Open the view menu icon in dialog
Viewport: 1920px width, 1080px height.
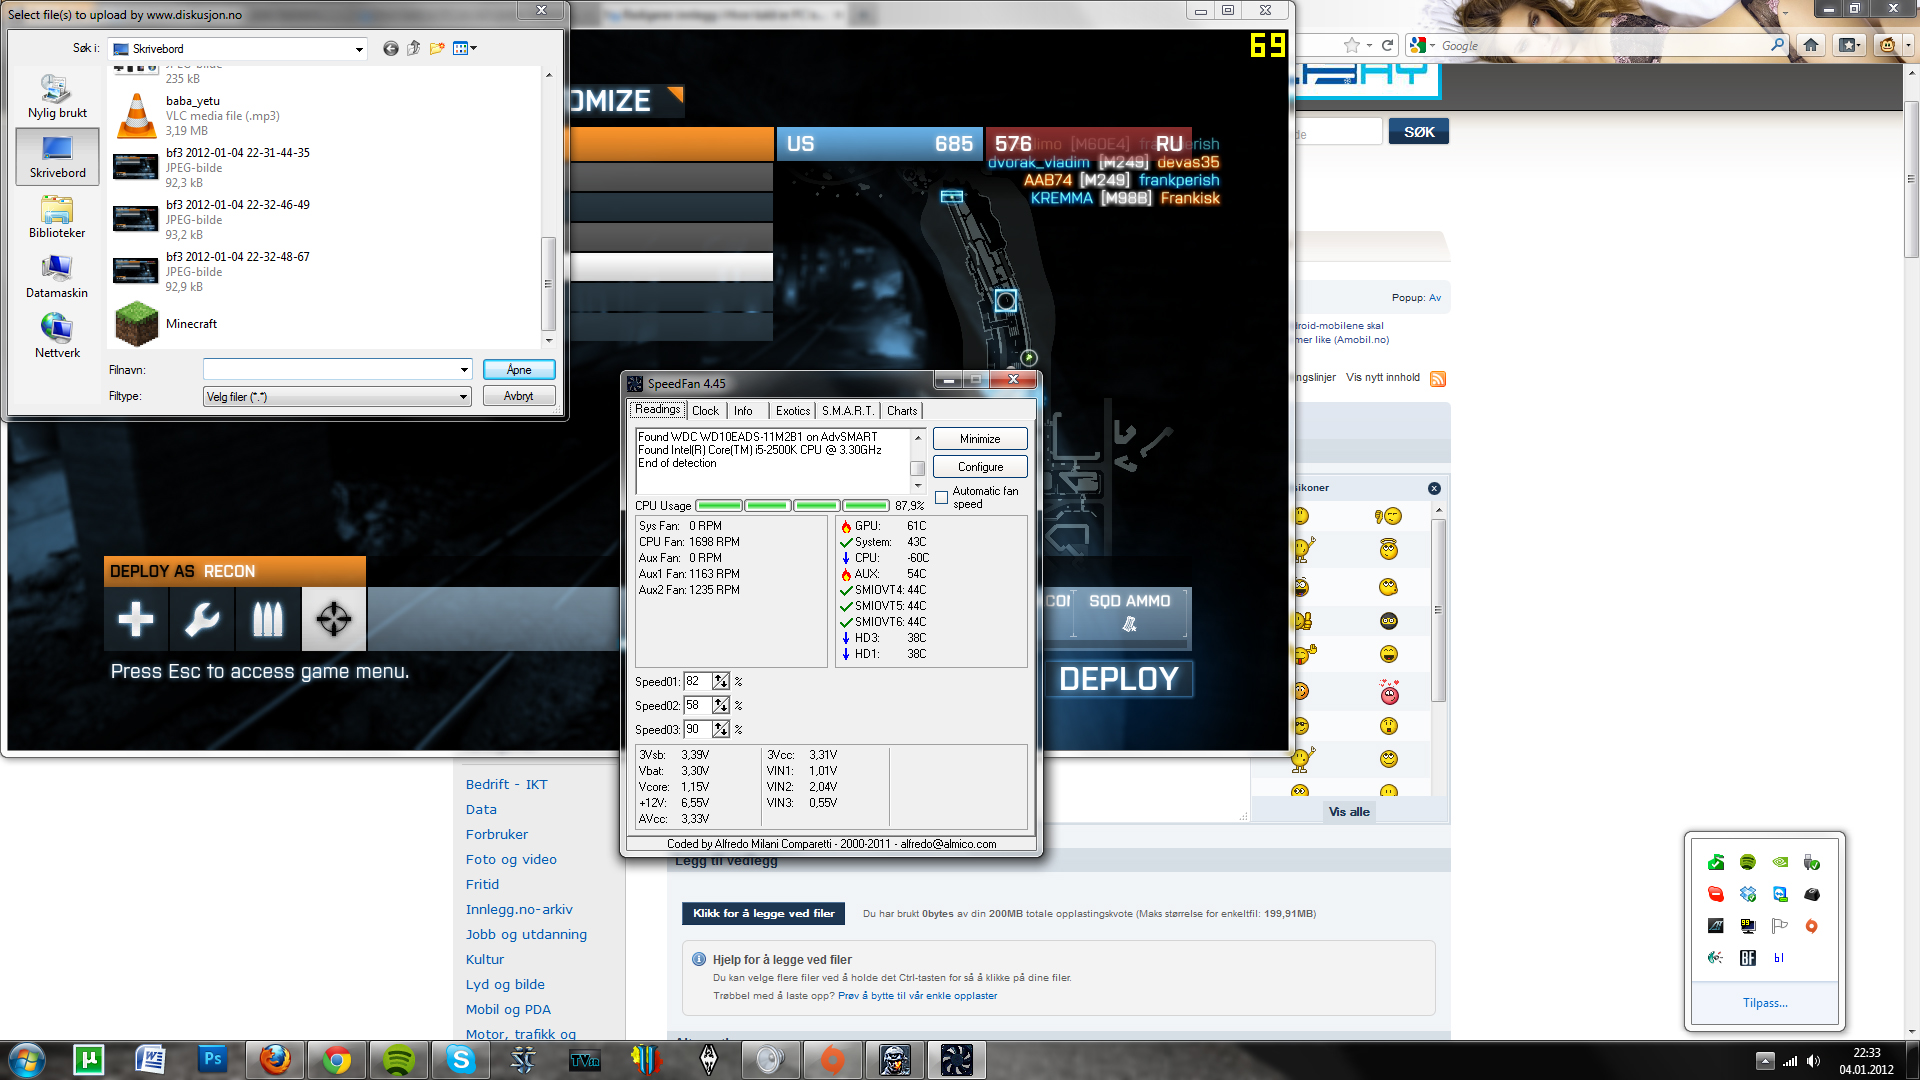pyautogui.click(x=465, y=48)
